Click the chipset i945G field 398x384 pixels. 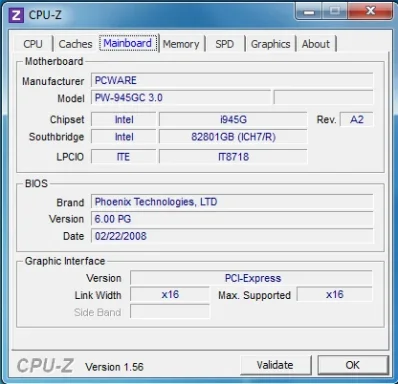click(233, 119)
